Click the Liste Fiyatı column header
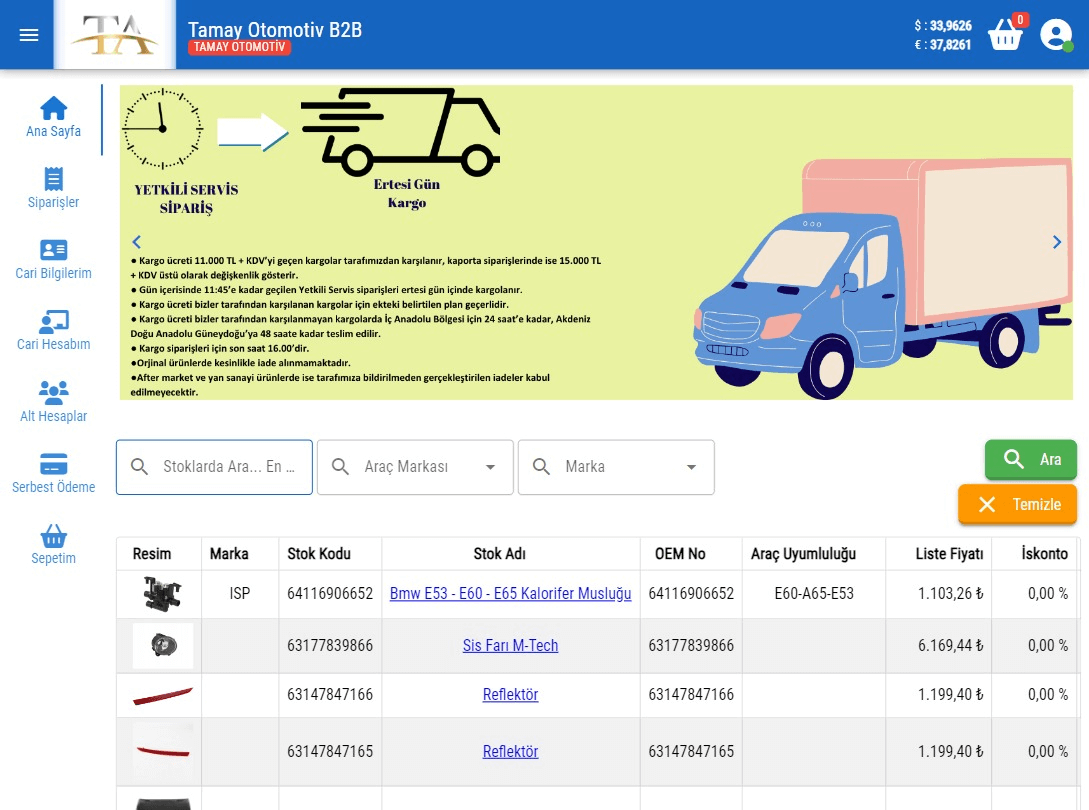1089x810 pixels. coord(949,554)
